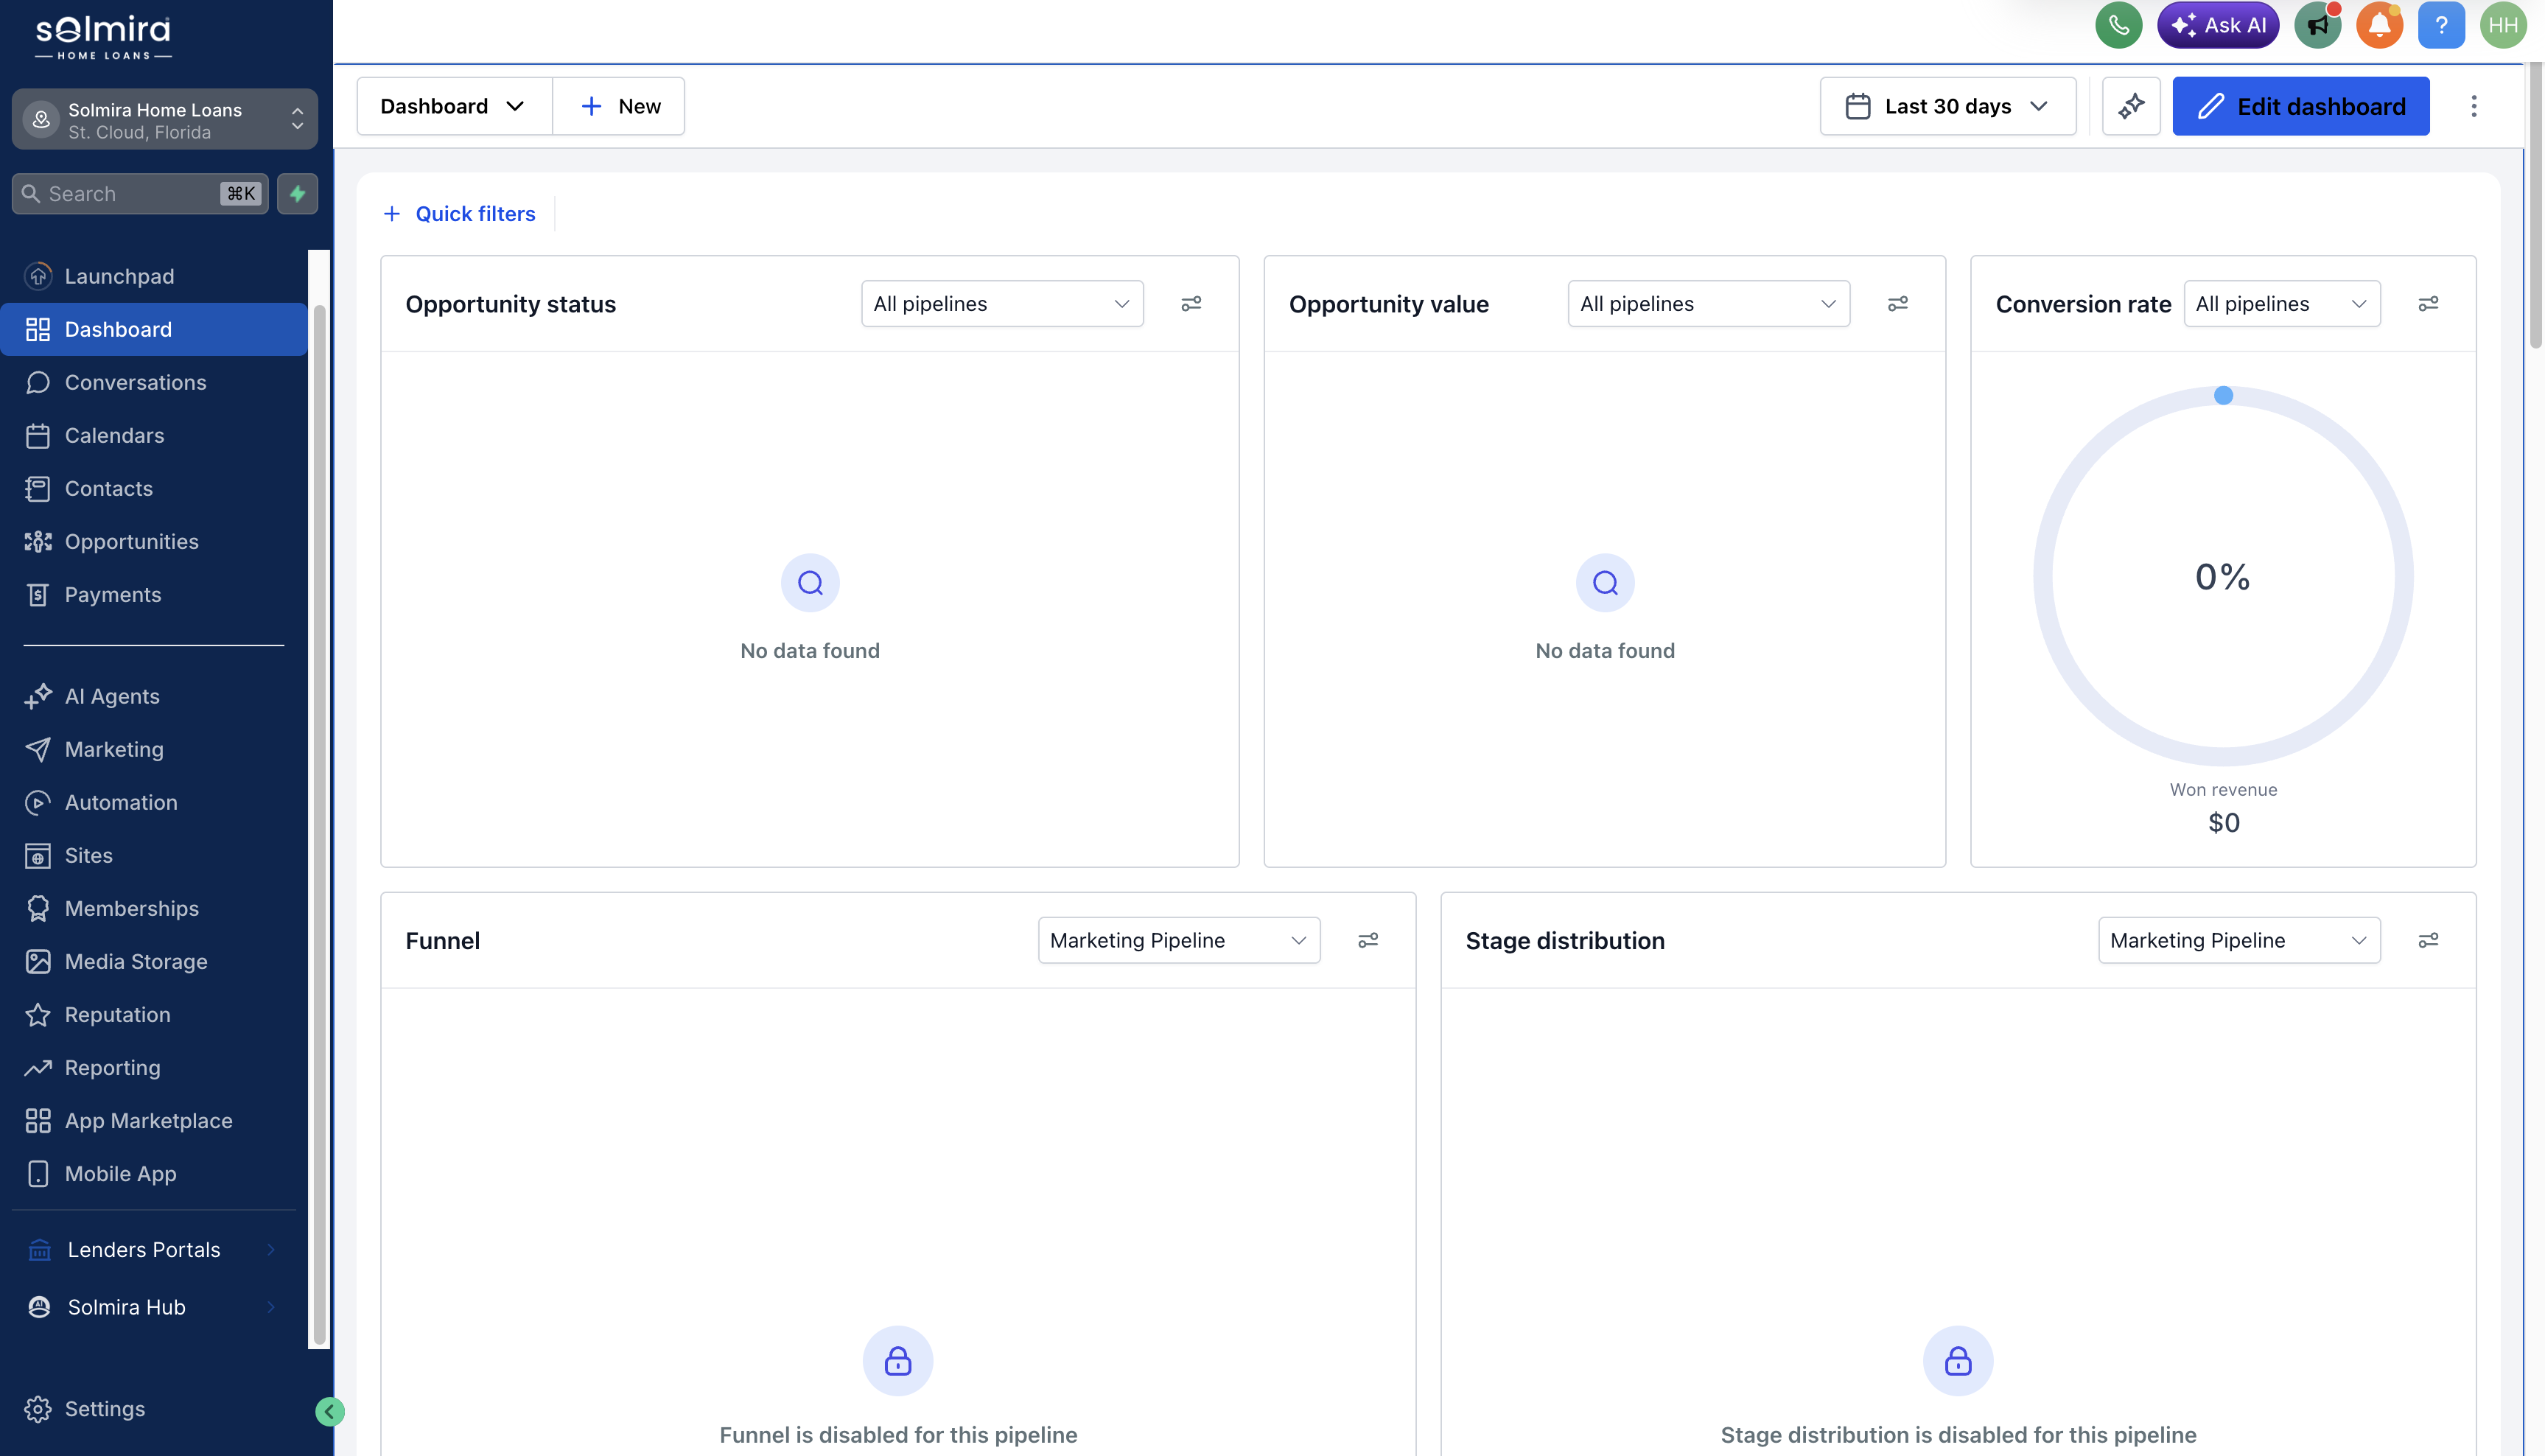Switch account via Solmira Home Loans selector
The height and width of the screenshot is (1456, 2545).
(x=164, y=120)
